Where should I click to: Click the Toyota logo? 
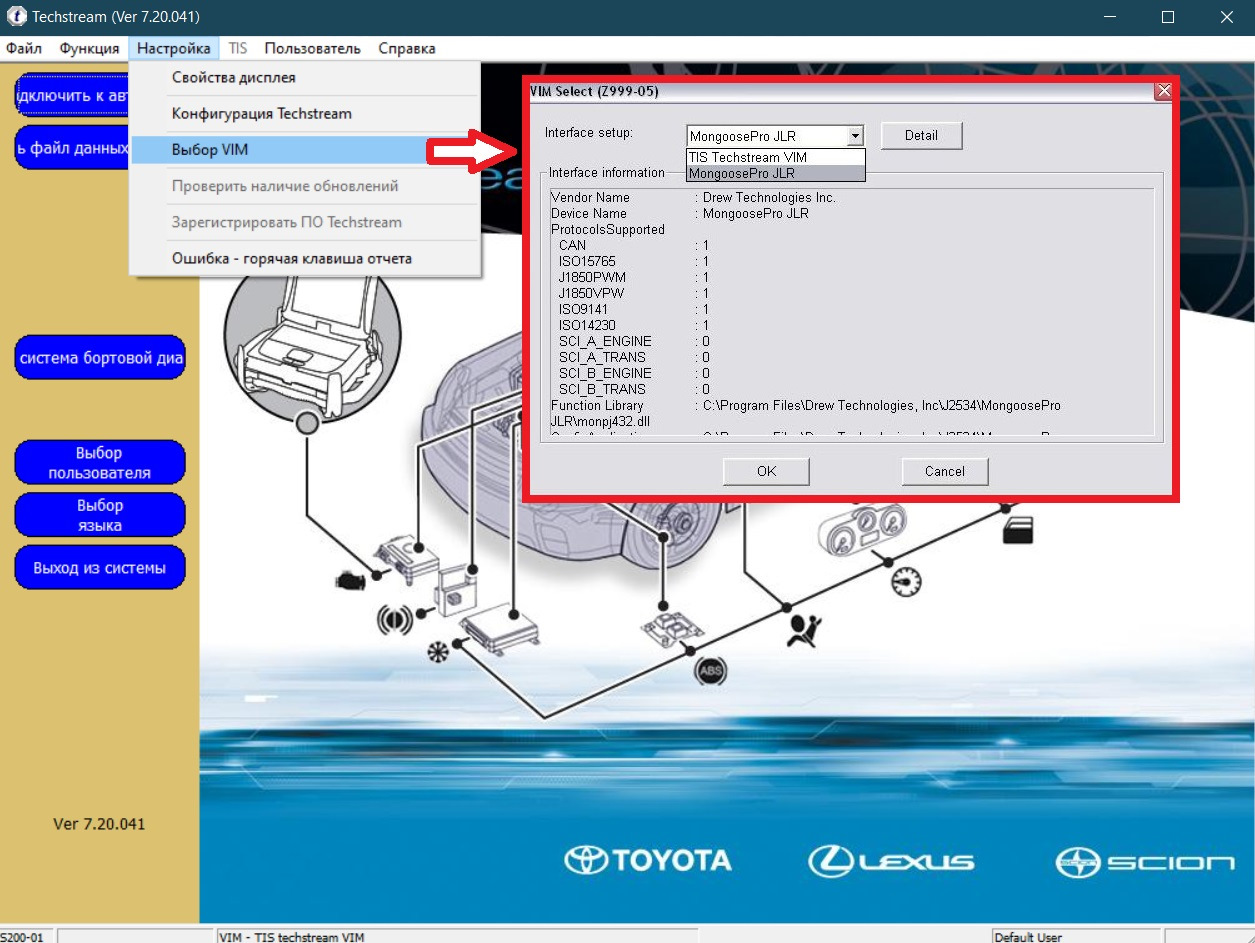pos(648,860)
